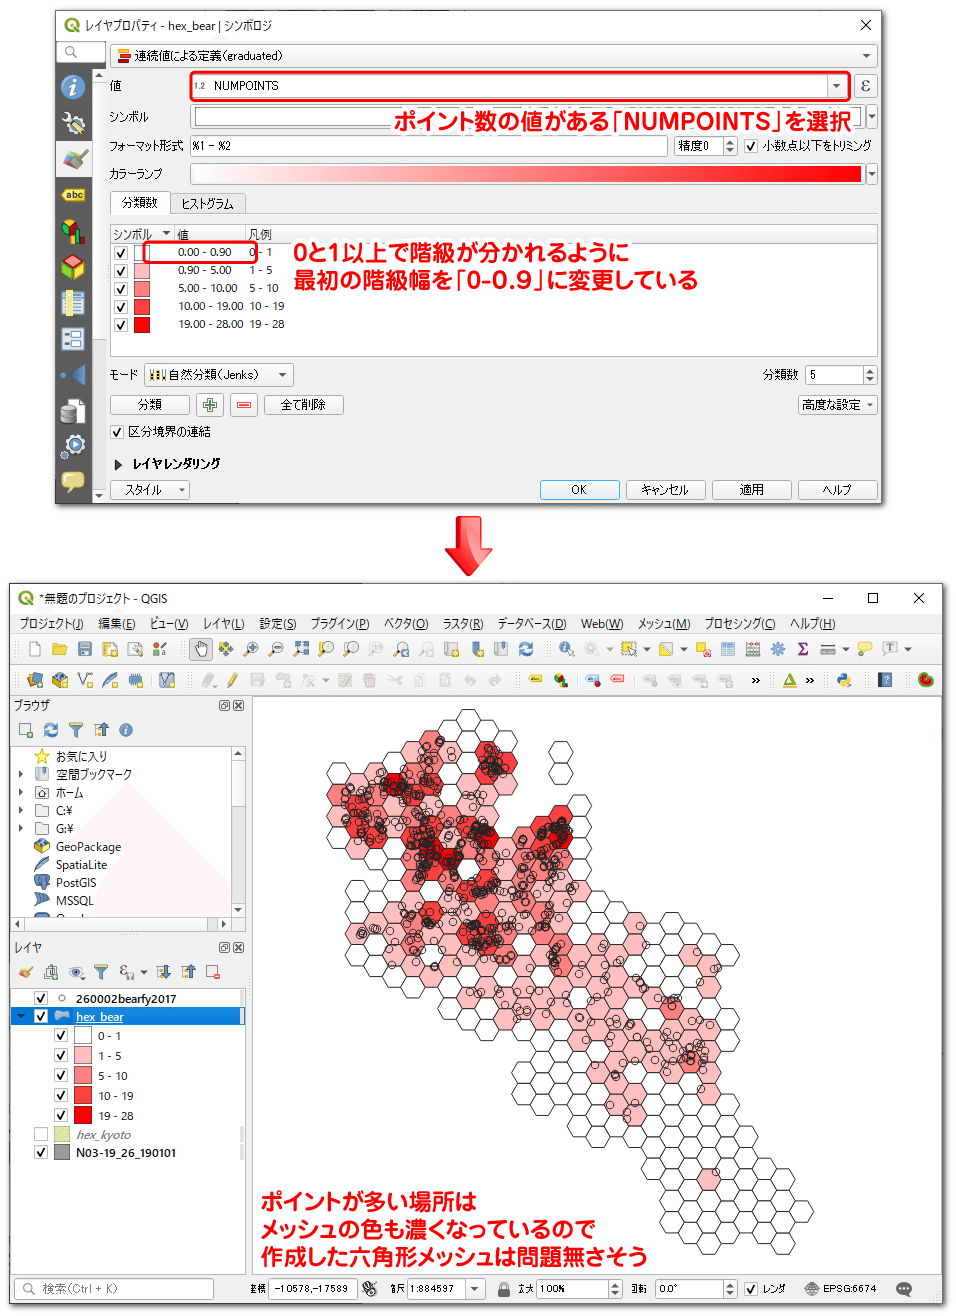Click Remove Layer icon in Layers panel
Viewport: 956px width, 1316px height.
point(213,972)
